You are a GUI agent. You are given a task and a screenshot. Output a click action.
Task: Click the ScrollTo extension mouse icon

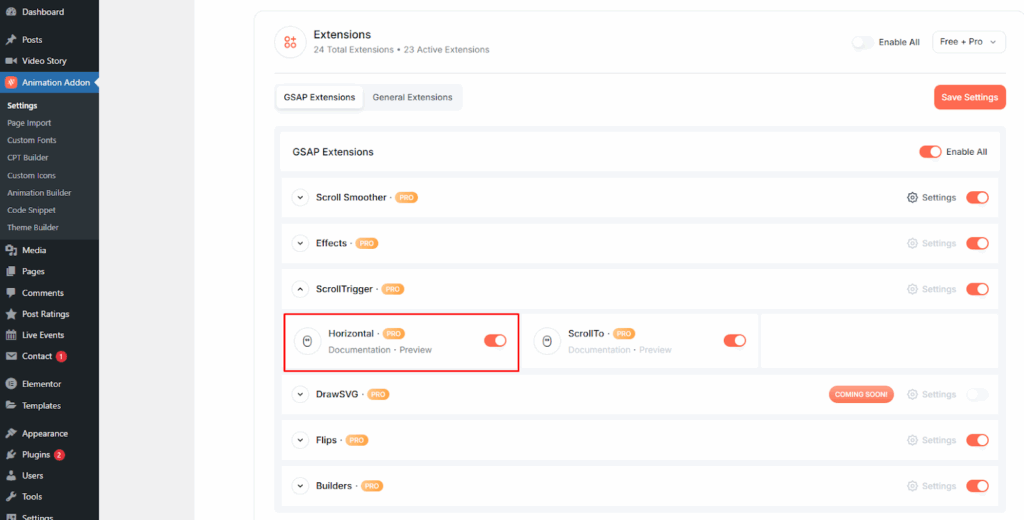[546, 342]
